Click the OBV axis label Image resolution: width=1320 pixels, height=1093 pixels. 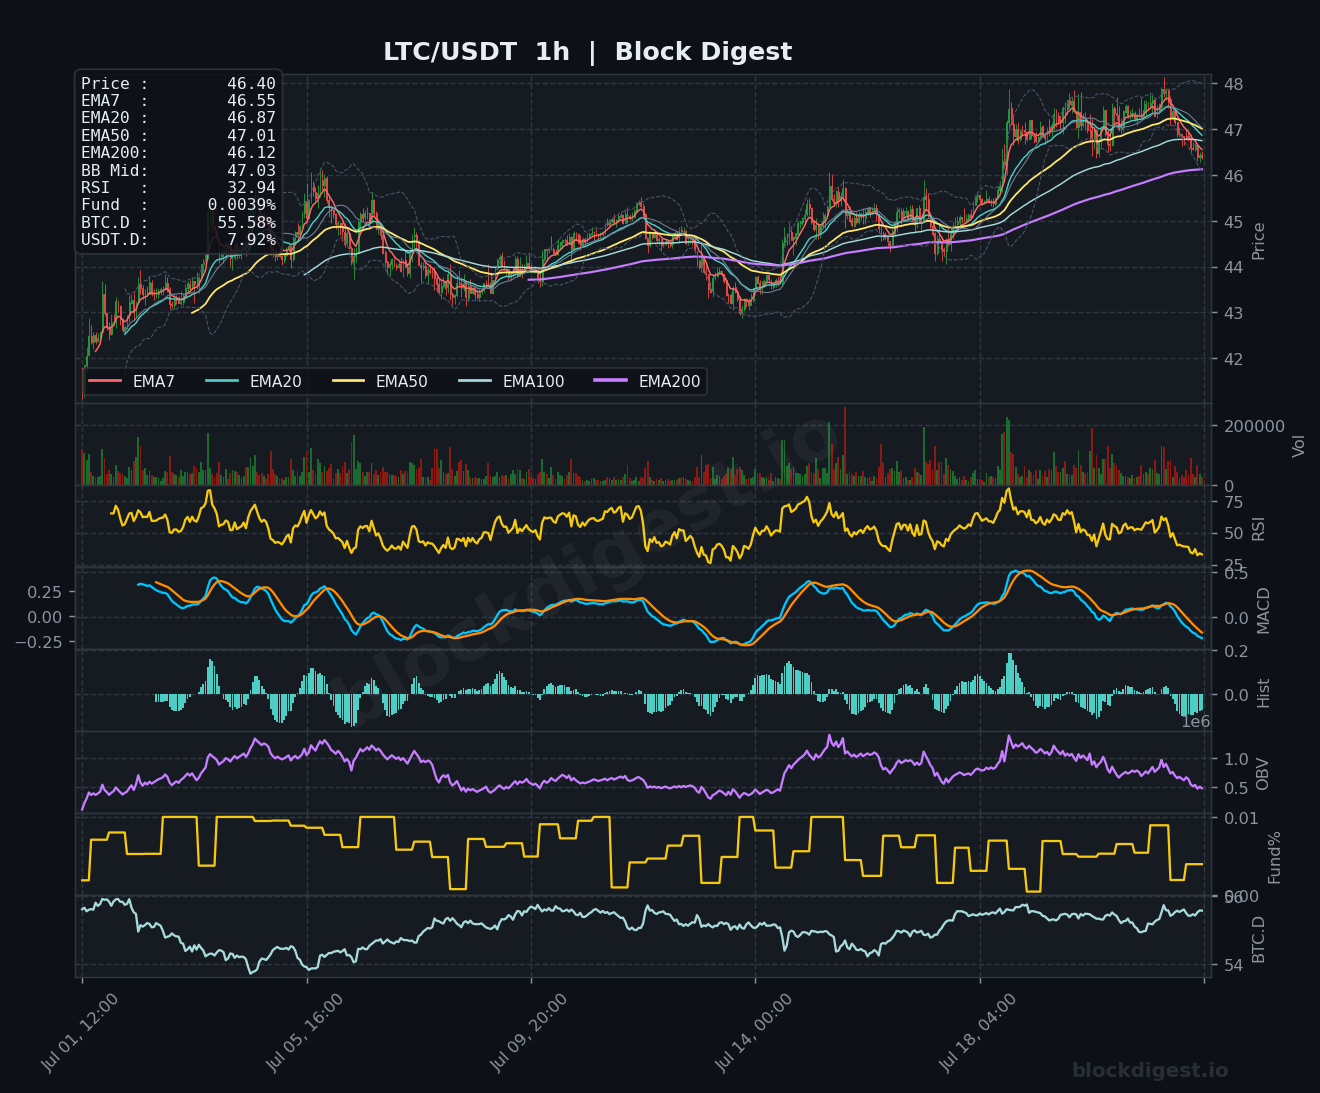[1263, 773]
